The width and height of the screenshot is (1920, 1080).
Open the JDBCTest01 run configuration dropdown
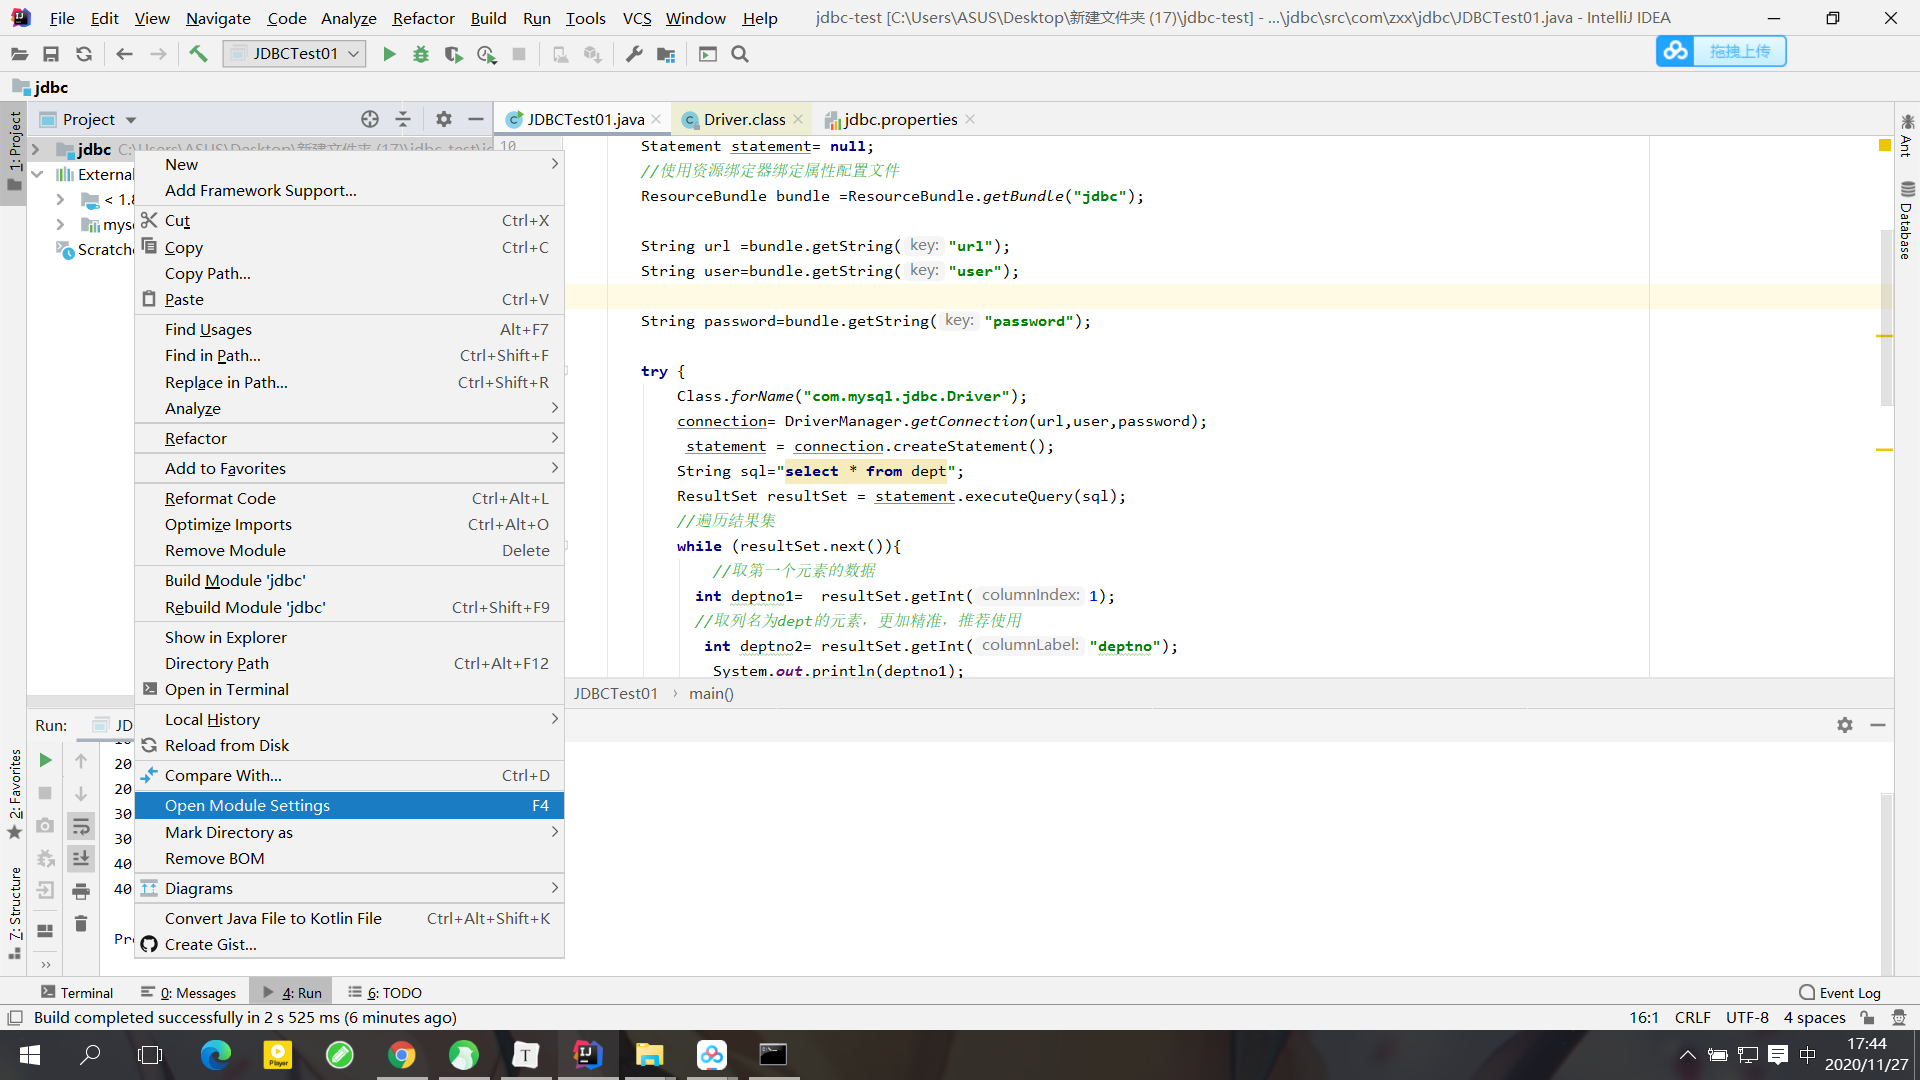click(x=295, y=54)
